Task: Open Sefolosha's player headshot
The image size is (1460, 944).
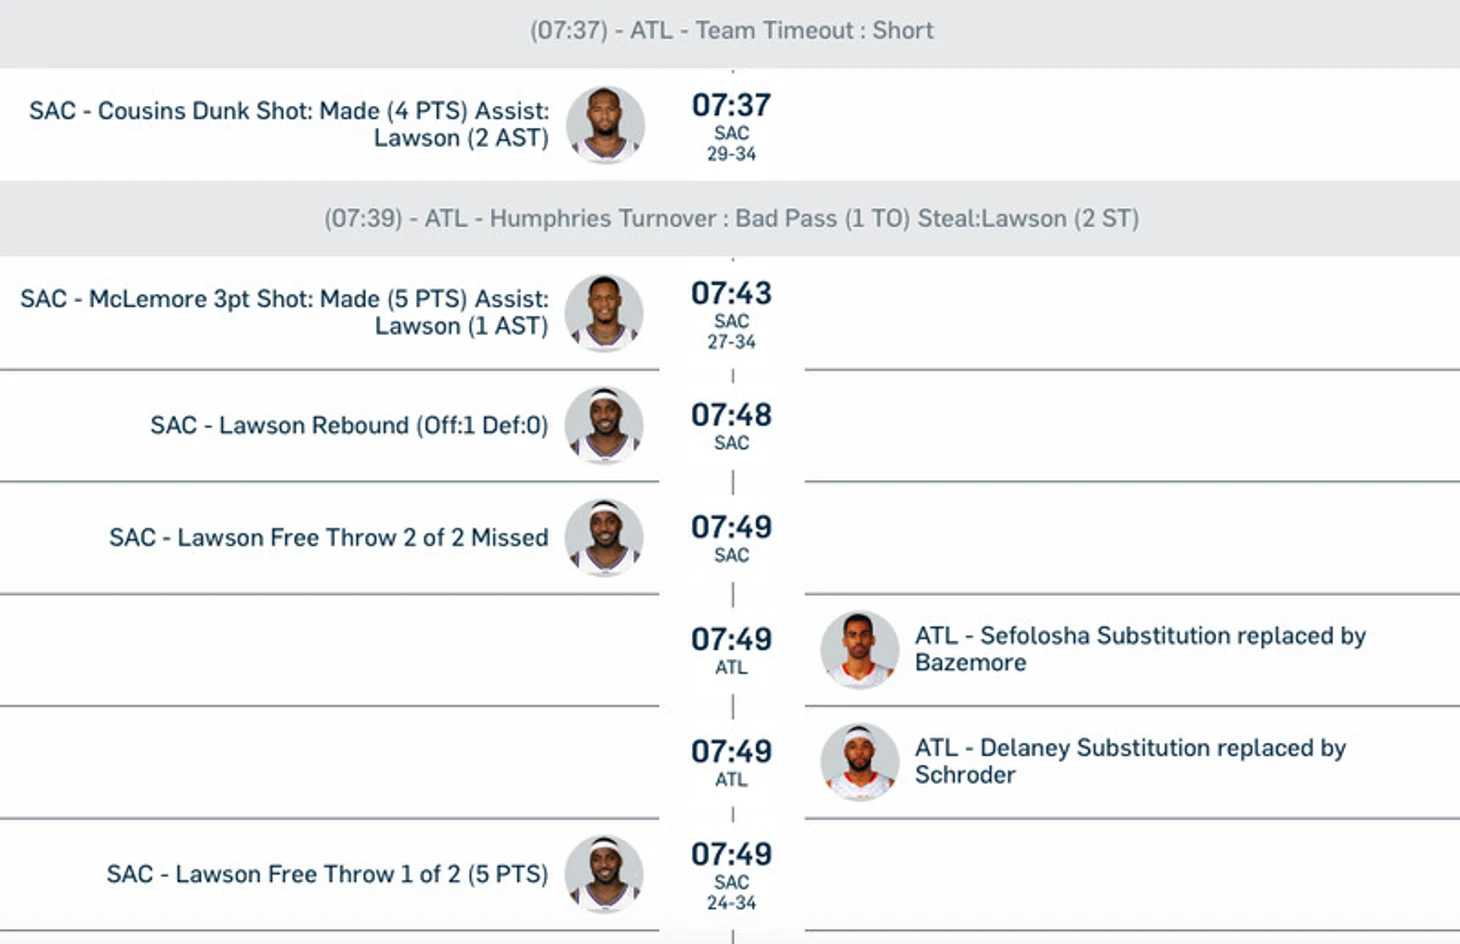Action: [859, 648]
